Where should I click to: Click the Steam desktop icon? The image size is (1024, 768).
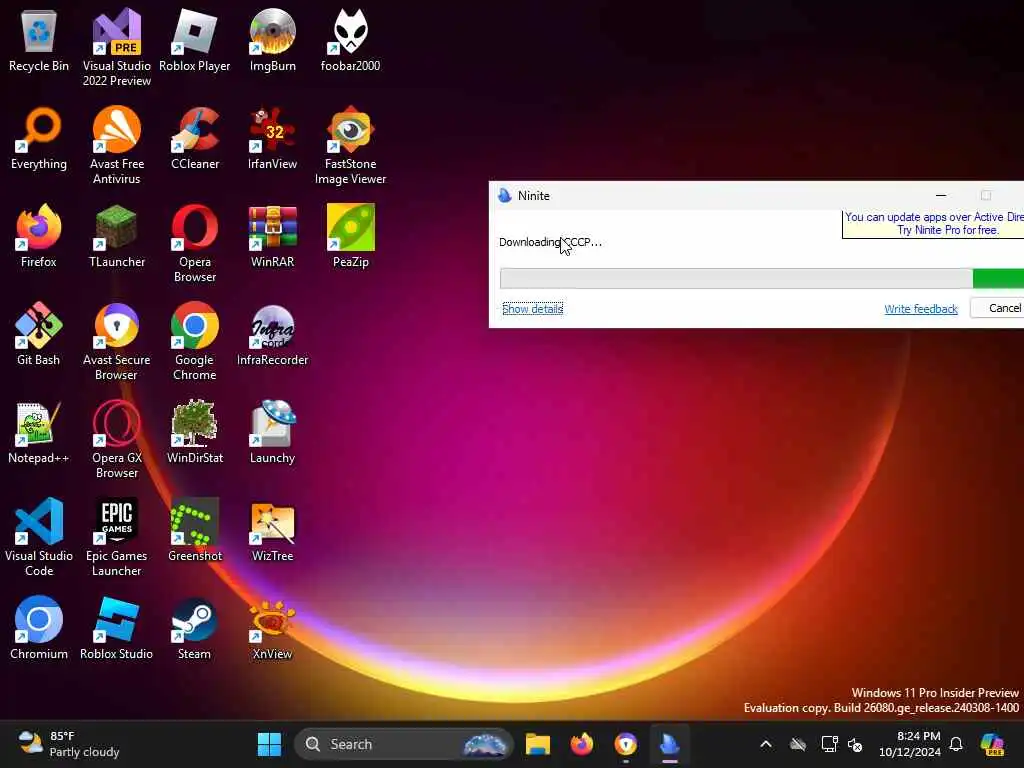click(x=195, y=628)
